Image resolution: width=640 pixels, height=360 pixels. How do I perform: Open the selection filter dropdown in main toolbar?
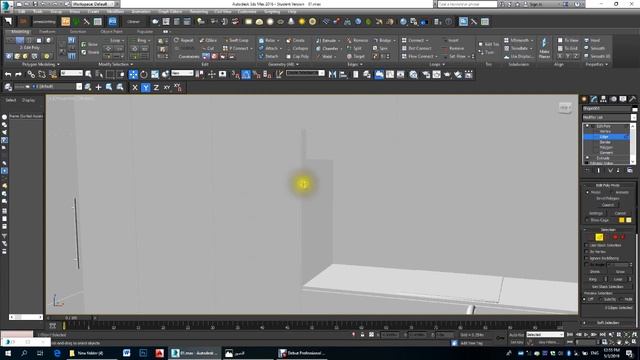coord(72,73)
